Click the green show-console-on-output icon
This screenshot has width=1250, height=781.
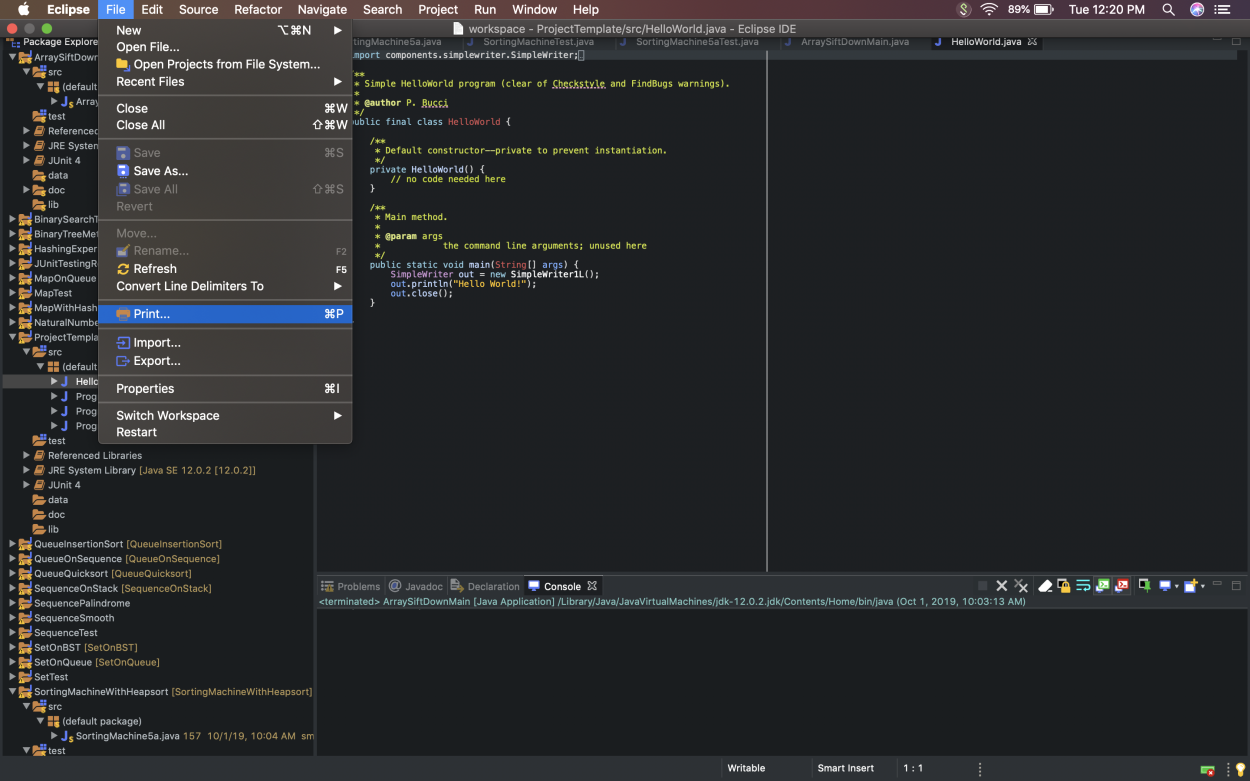click(1102, 586)
